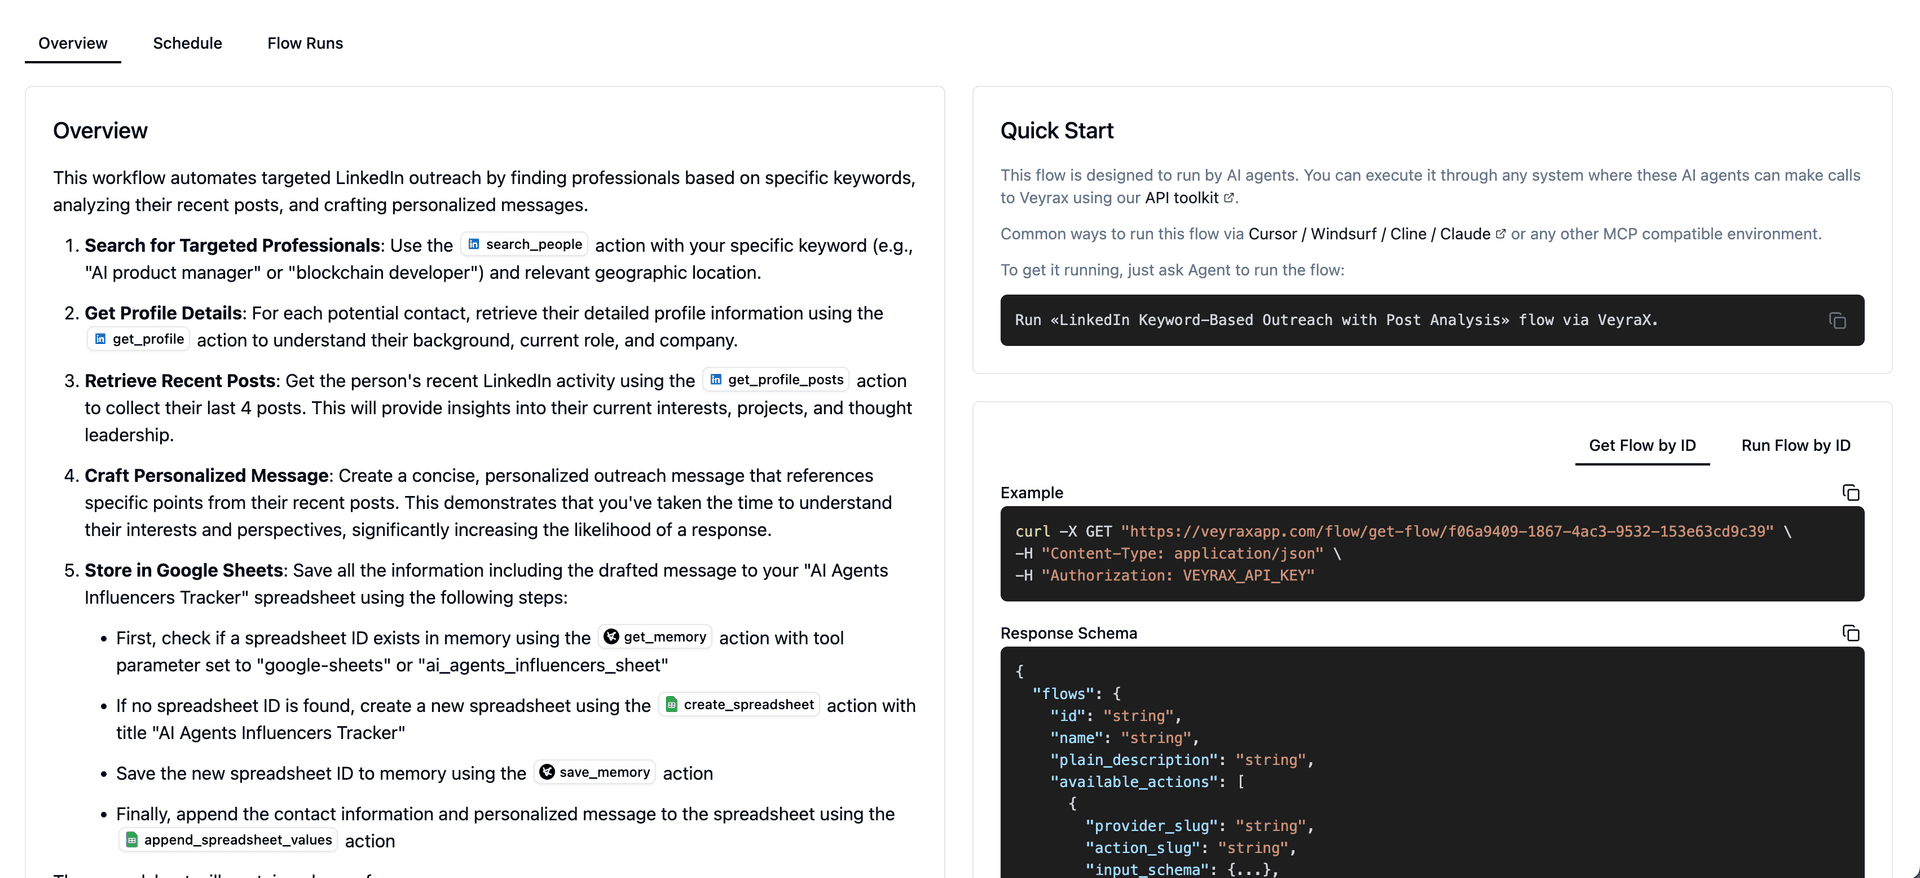Switch to the Schedule tab
The image size is (1920, 878).
pyautogui.click(x=187, y=43)
